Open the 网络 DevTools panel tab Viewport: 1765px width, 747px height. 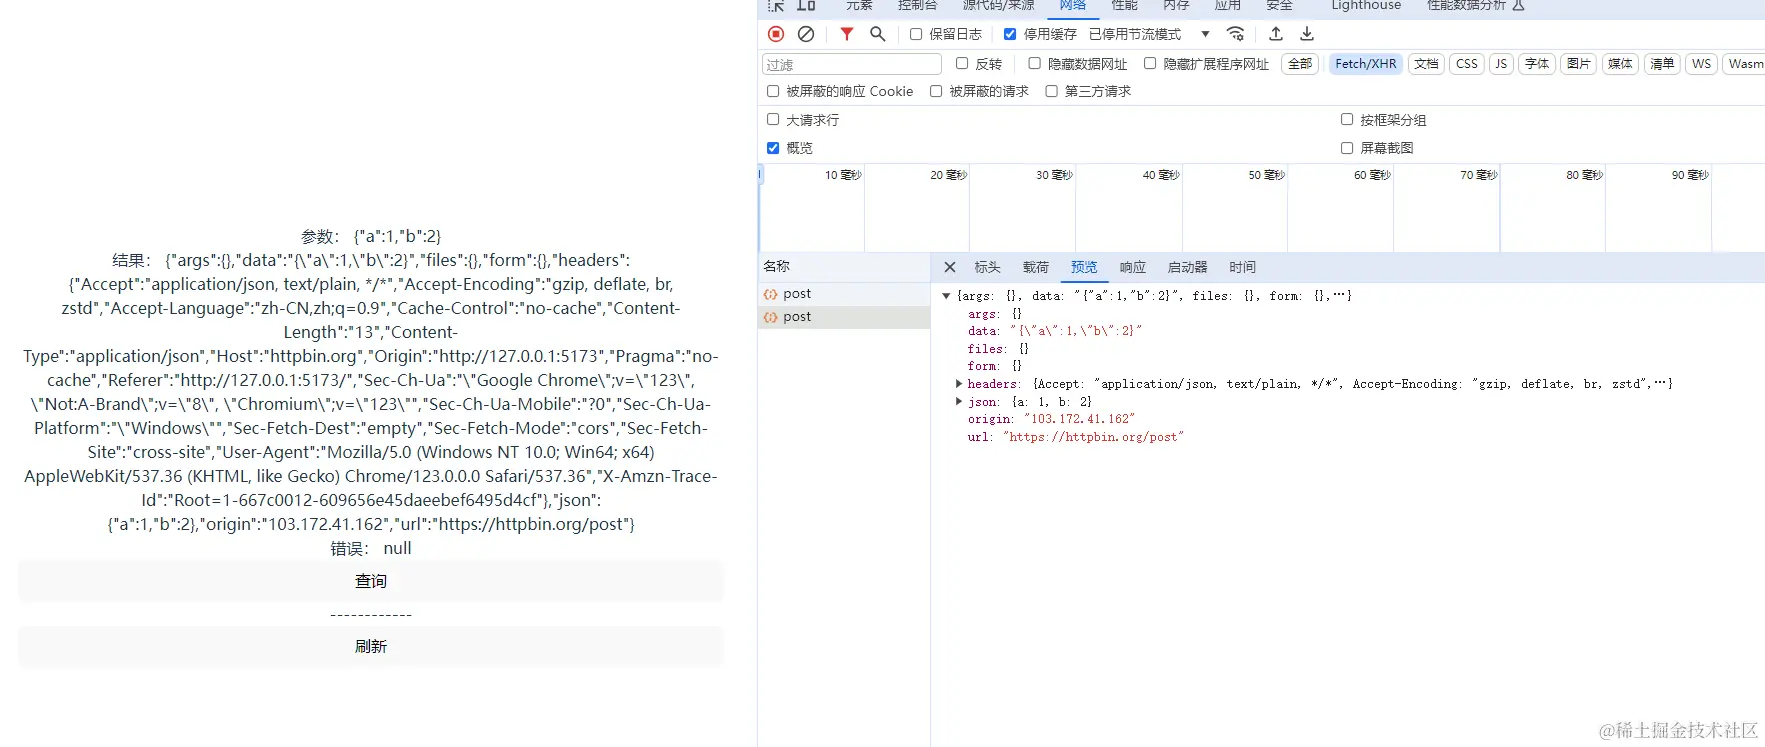[1073, 6]
